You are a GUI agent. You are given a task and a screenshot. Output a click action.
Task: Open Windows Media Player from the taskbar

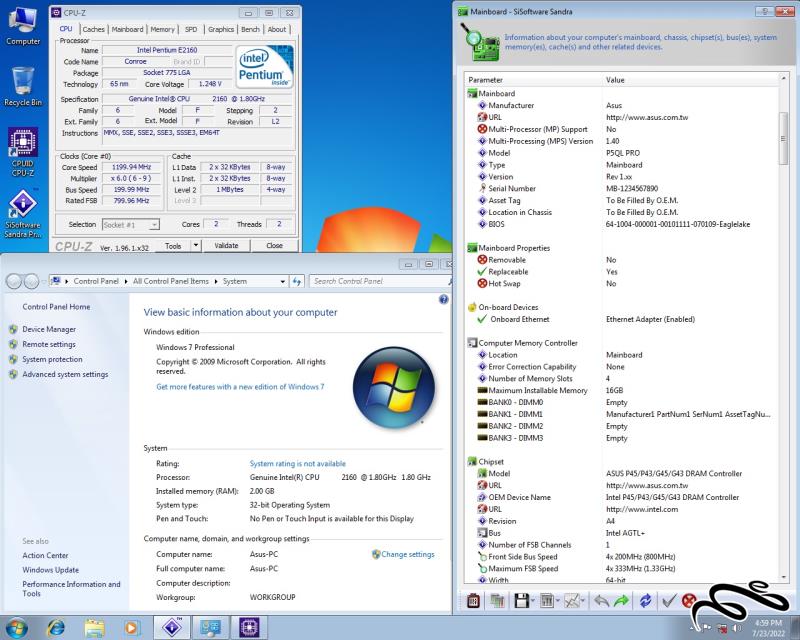pyautogui.click(x=131, y=627)
